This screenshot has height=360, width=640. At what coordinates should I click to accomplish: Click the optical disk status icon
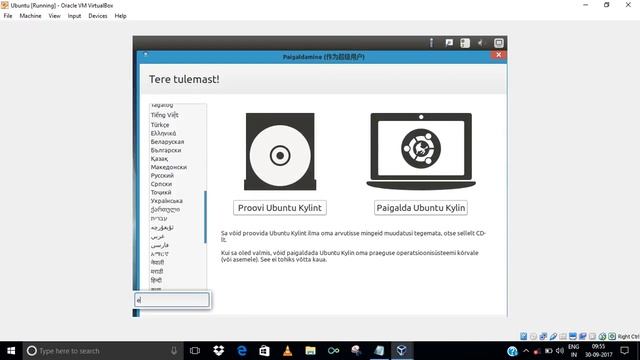click(533, 336)
